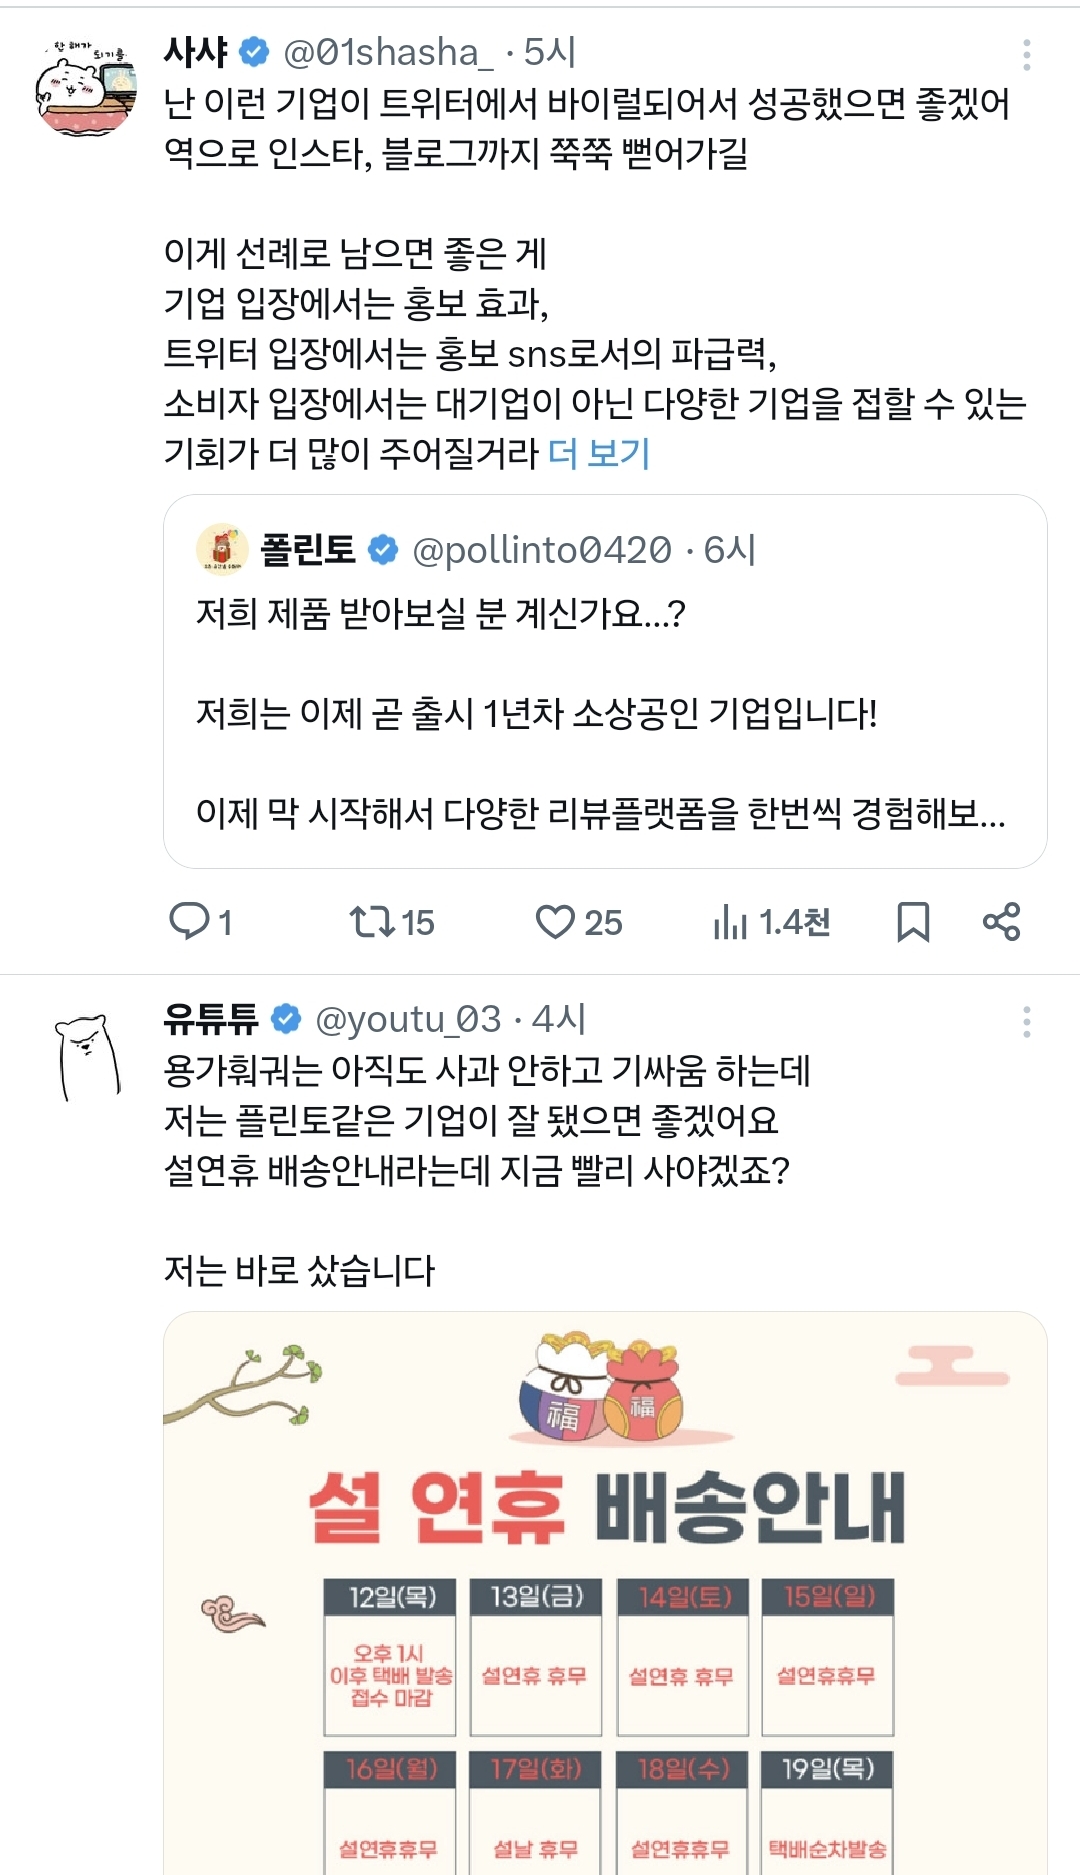Open reply icon on 사샤's tweet
Image resolution: width=1080 pixels, height=1875 pixels.
[x=189, y=921]
